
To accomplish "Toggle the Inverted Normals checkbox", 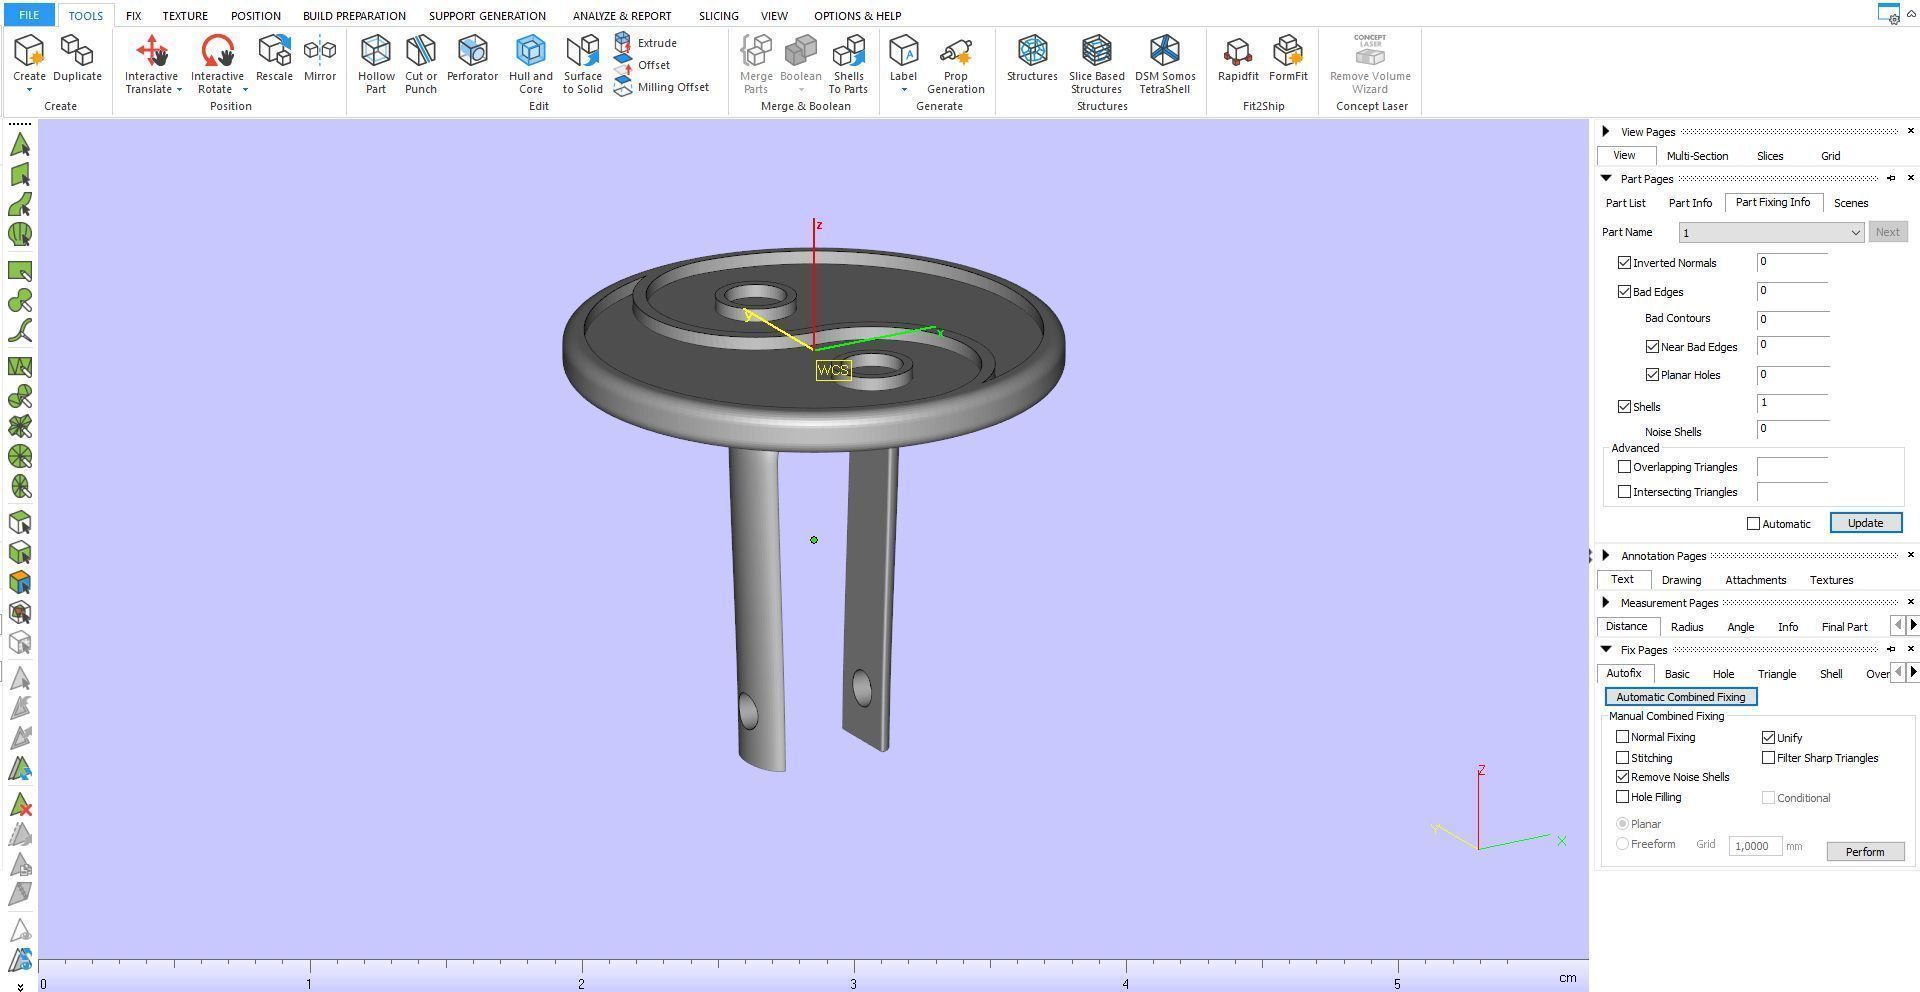I will [1624, 263].
